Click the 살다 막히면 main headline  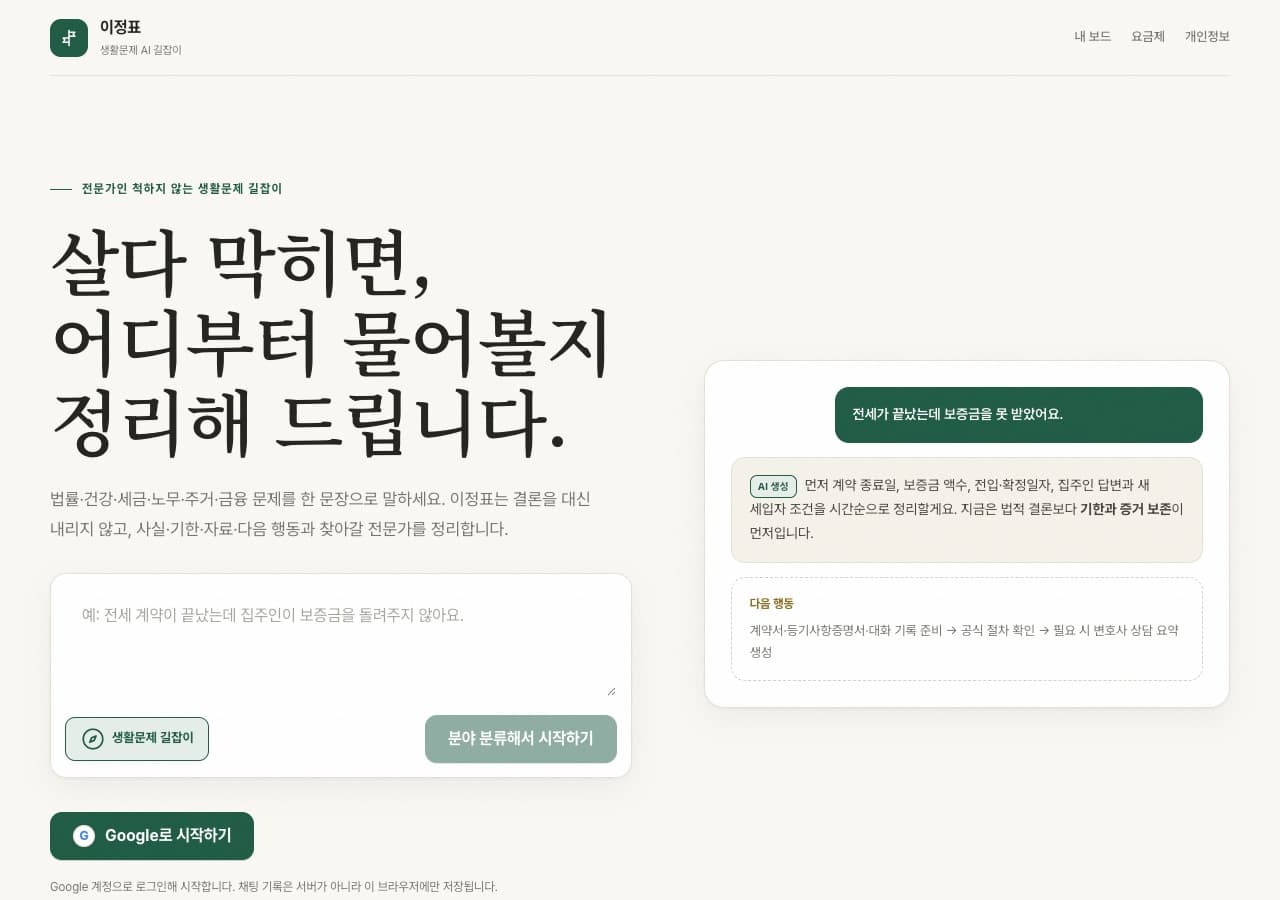(331, 343)
